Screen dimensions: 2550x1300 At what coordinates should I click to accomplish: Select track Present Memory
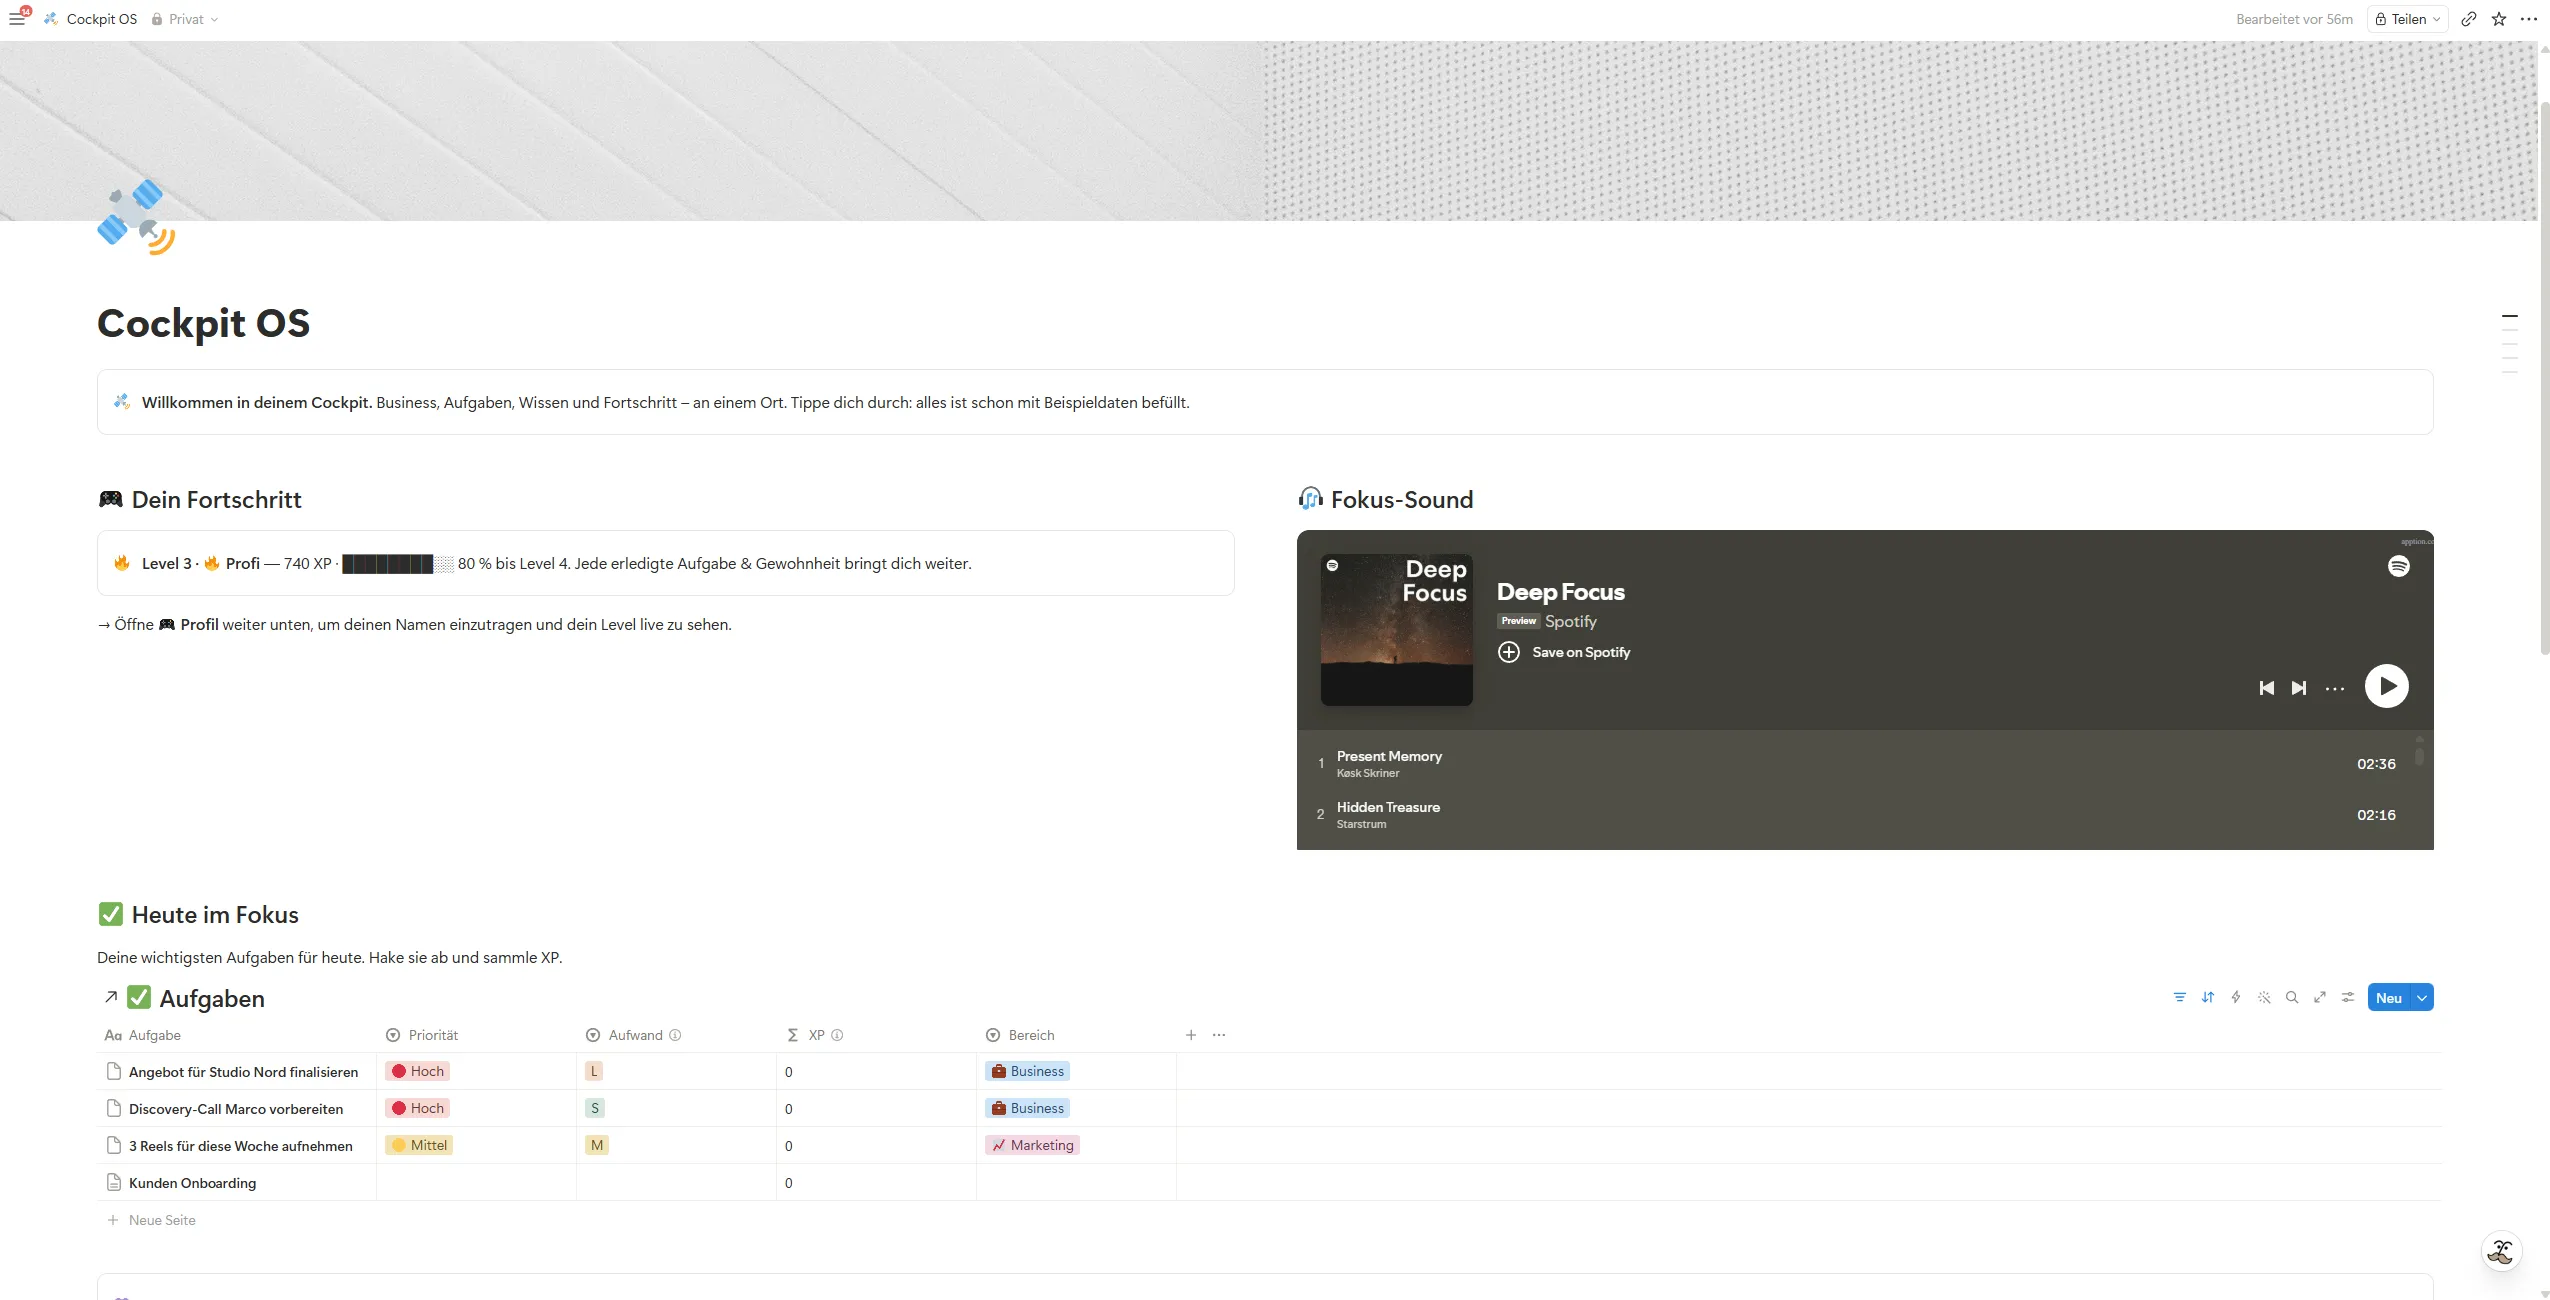point(1865,763)
